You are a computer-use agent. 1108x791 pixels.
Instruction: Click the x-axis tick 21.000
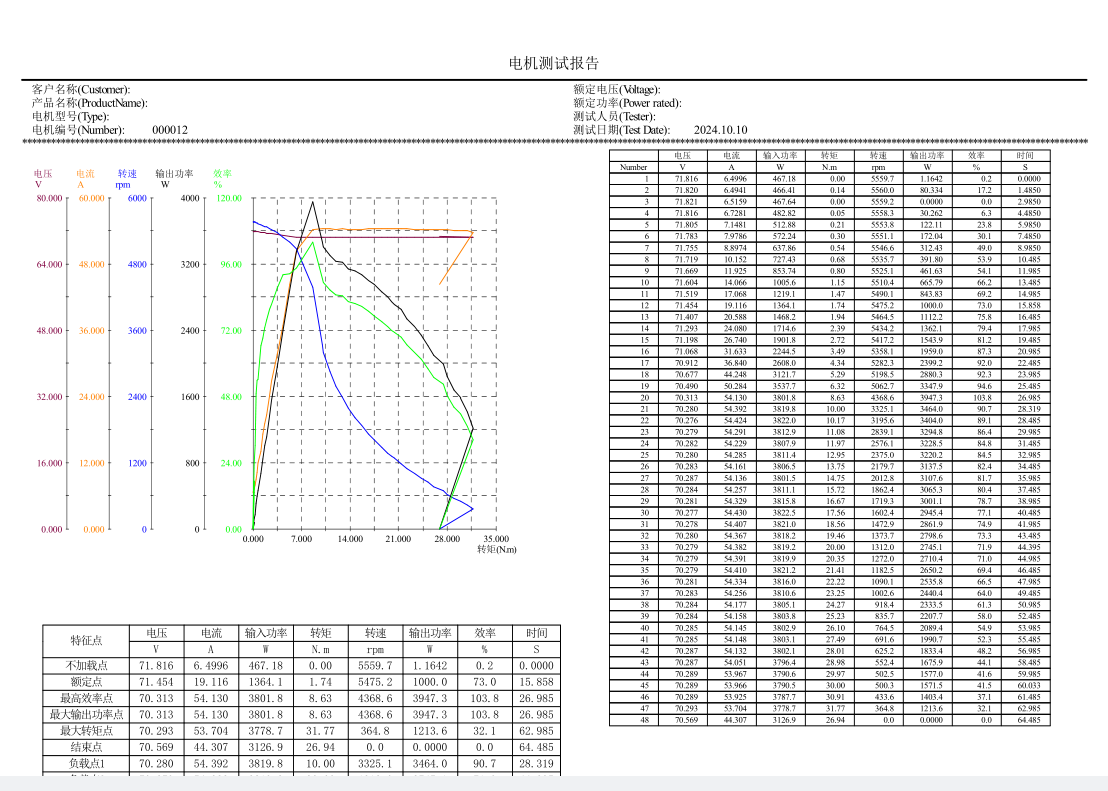[x=399, y=539]
